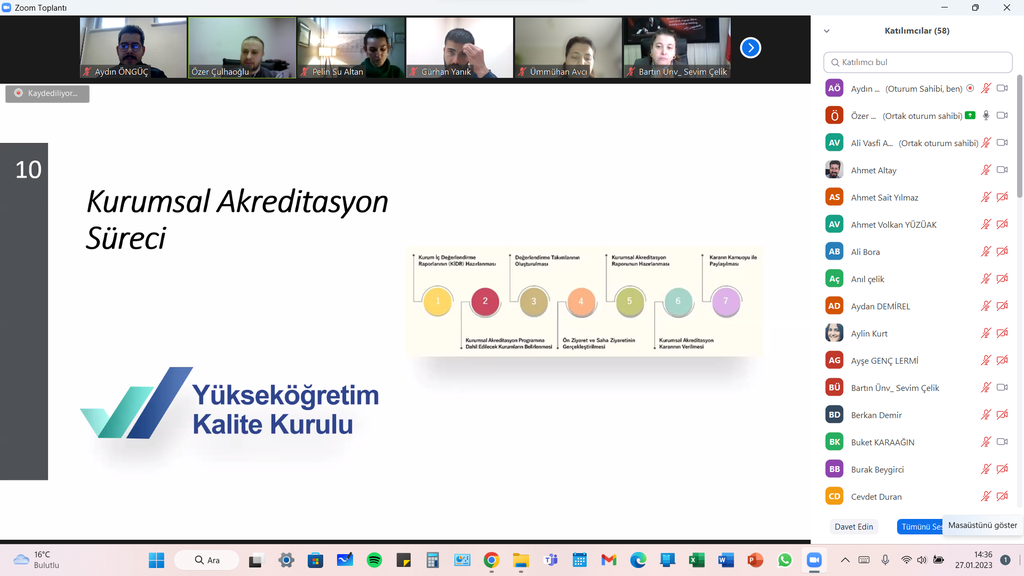Click the microphone icon next to Özer
This screenshot has width=1024, height=576.
(x=986, y=116)
